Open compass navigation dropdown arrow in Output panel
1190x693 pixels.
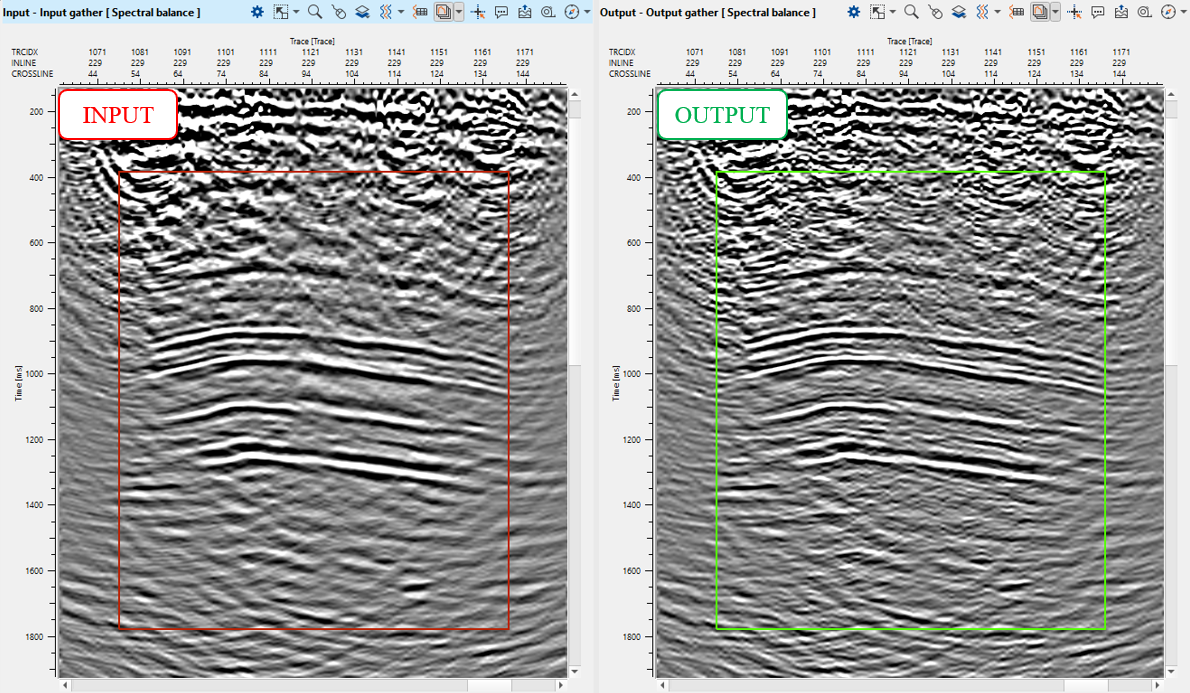pyautogui.click(x=1183, y=12)
